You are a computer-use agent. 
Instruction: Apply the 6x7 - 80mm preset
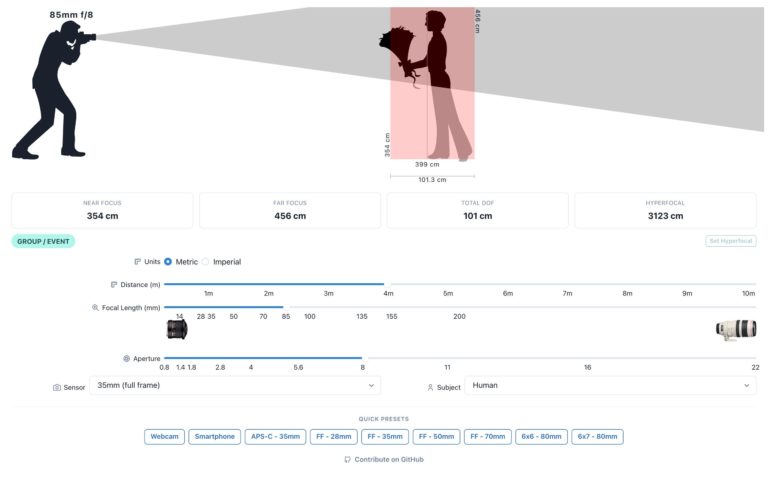(598, 436)
